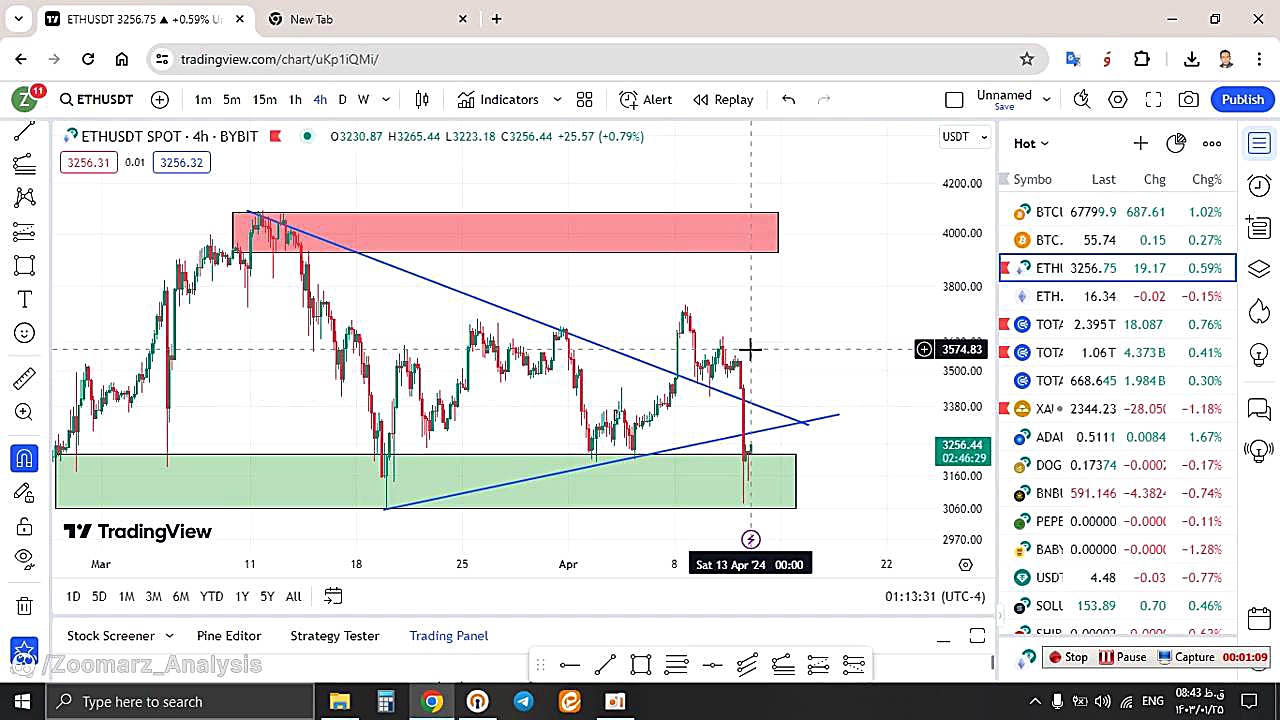Open the watchlist three-dots menu
This screenshot has width=1280, height=720.
point(1212,143)
